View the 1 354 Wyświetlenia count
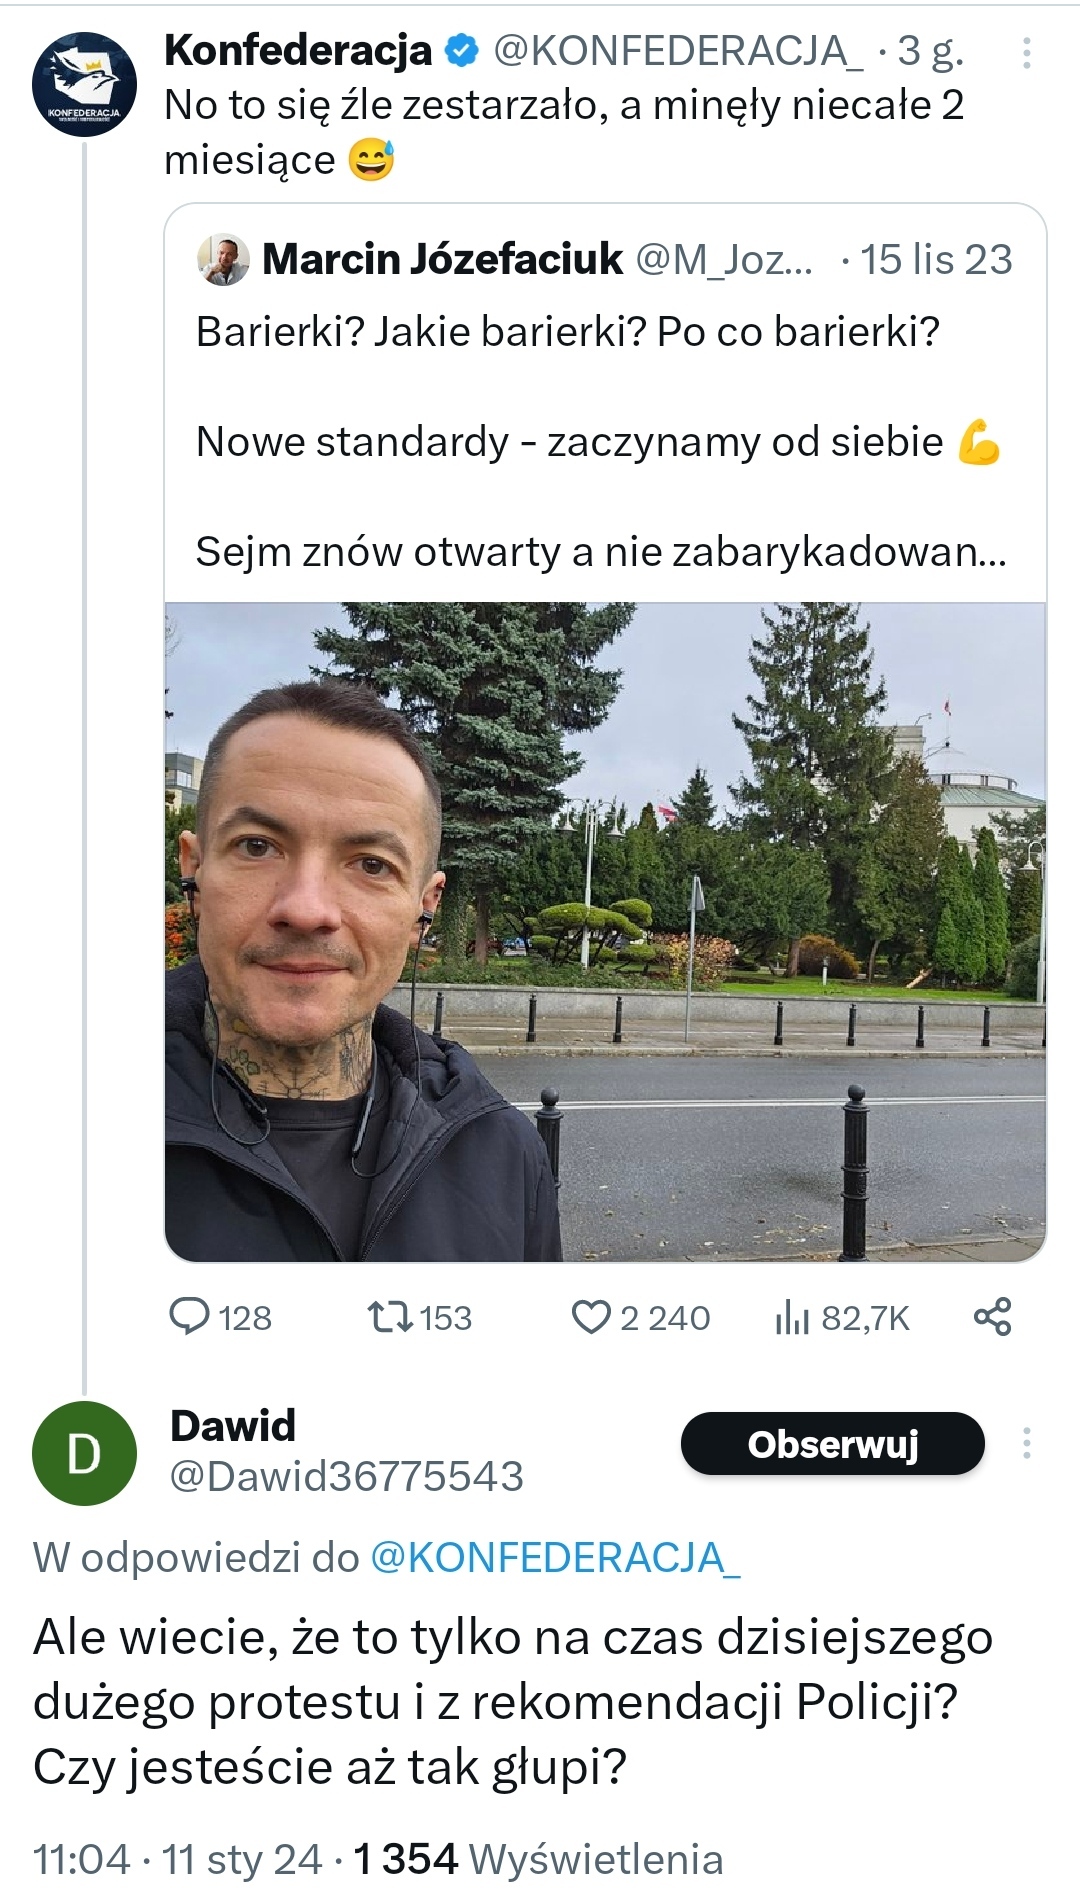1080x1902 pixels. click(539, 1860)
